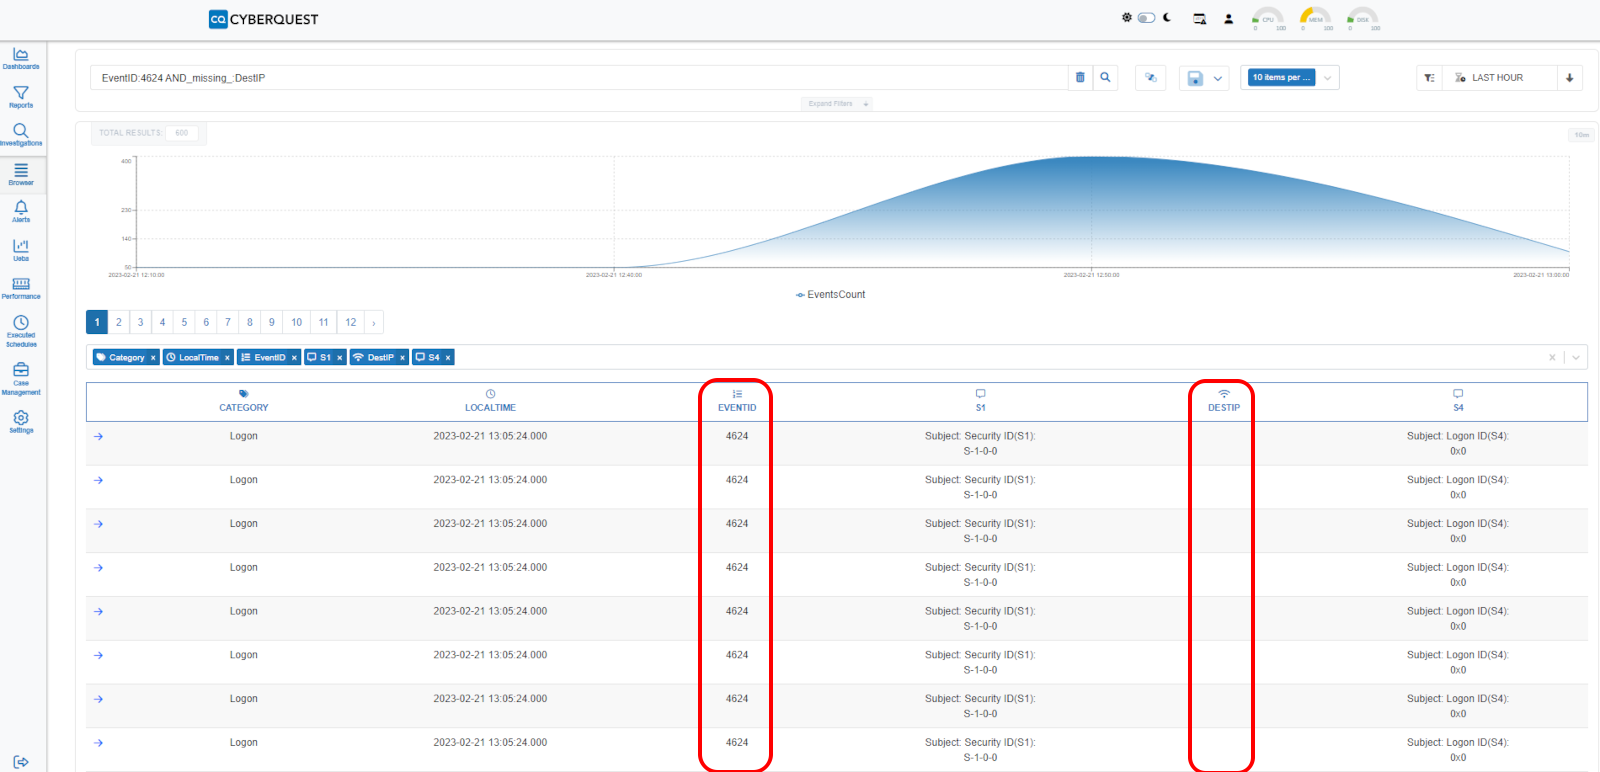Click the trash icon to clear the query
The height and width of the screenshot is (772, 1600).
point(1080,77)
